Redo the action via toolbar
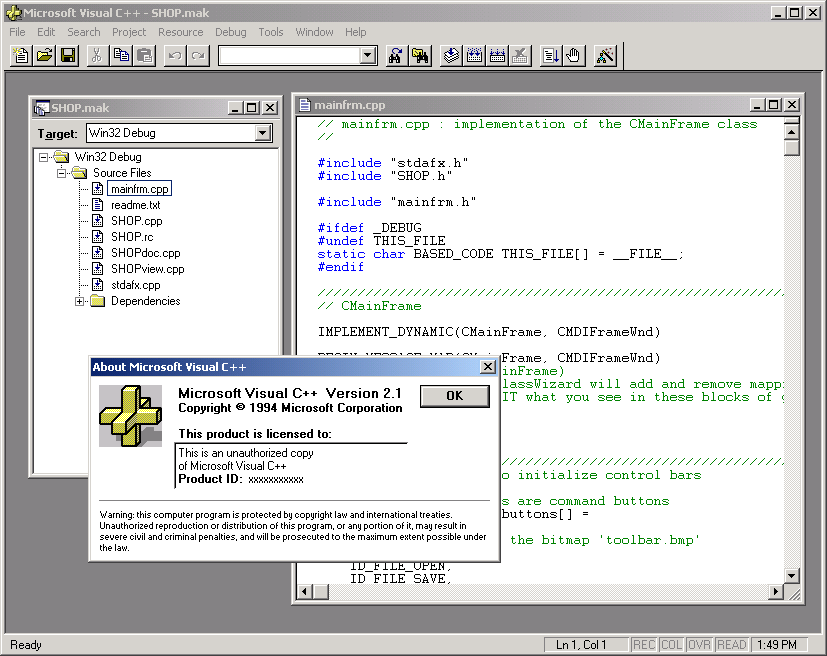Image resolution: width=827 pixels, height=656 pixels. (198, 55)
